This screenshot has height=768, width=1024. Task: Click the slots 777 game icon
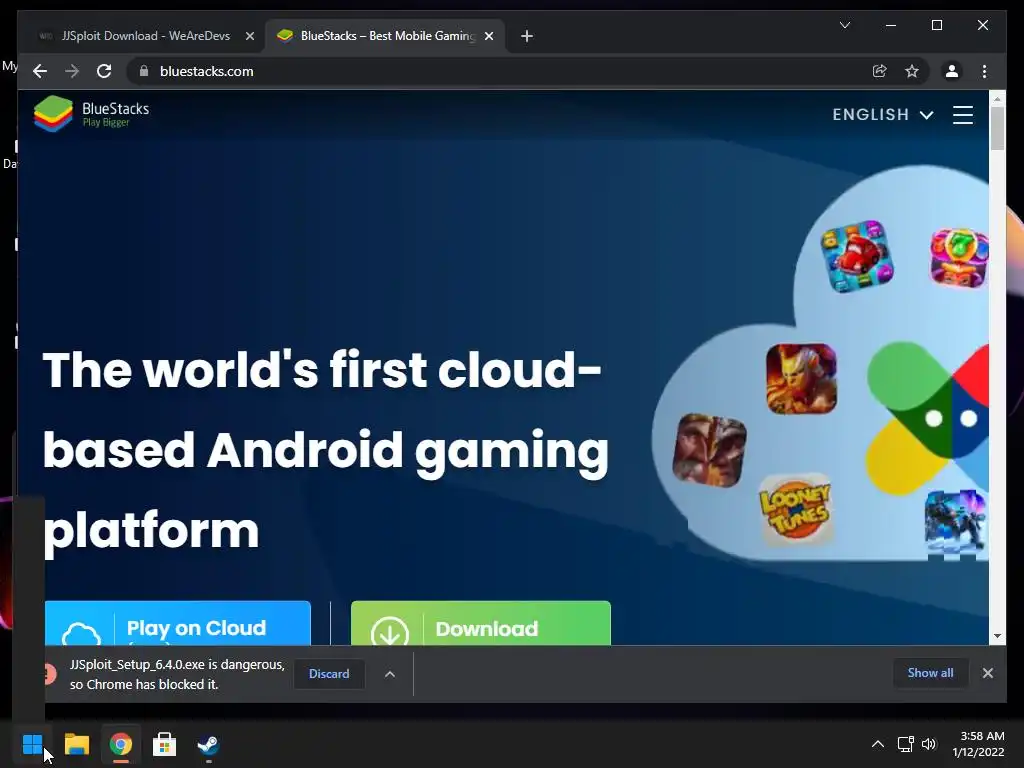[959, 257]
